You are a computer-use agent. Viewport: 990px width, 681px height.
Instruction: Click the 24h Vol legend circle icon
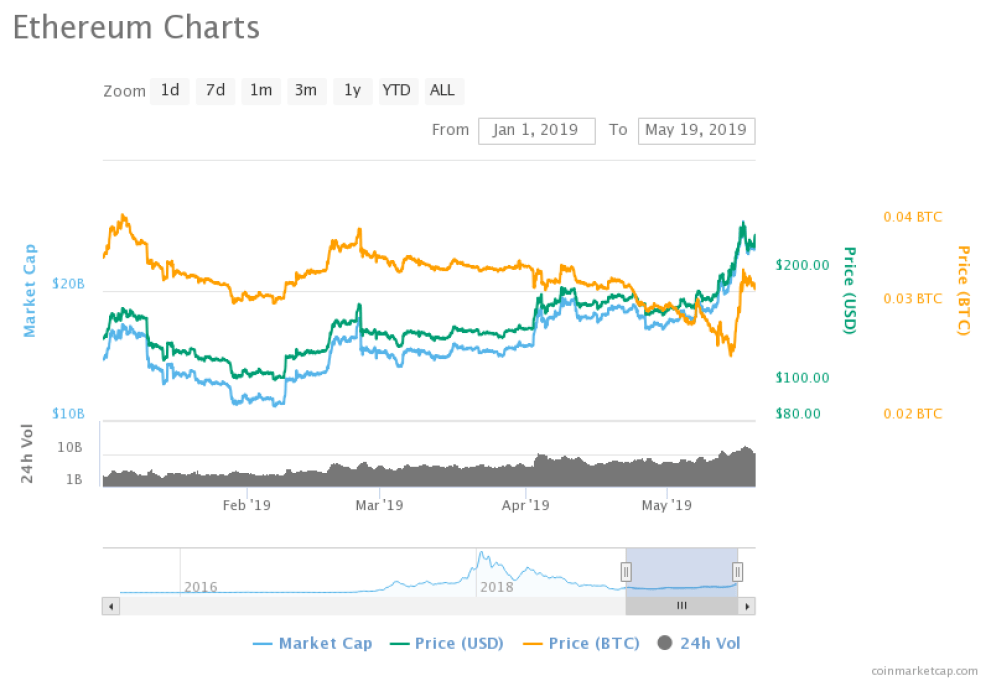[665, 643]
